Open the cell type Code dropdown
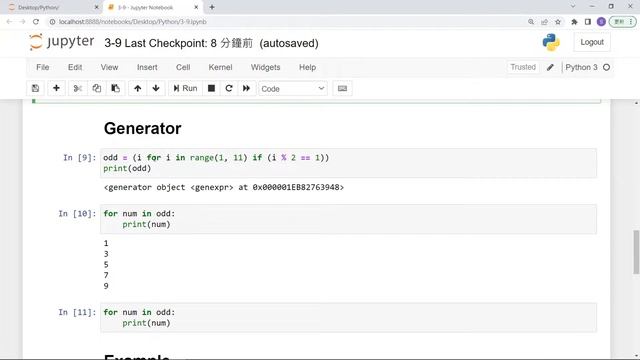 point(293,89)
